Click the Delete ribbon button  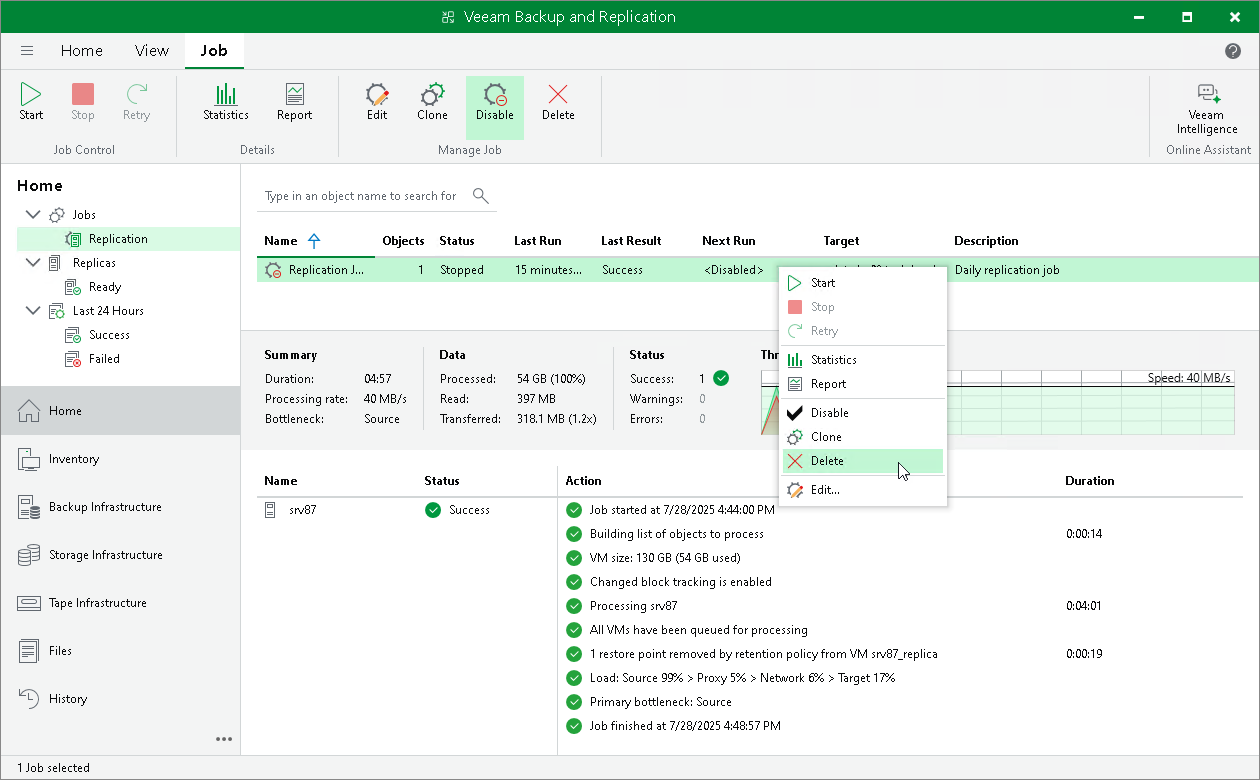[x=558, y=103]
